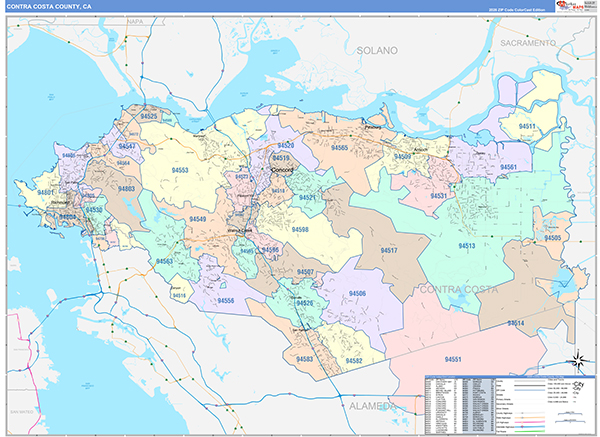Click the Concord city label
Viewport: 600px width, 437px height.
(282, 170)
